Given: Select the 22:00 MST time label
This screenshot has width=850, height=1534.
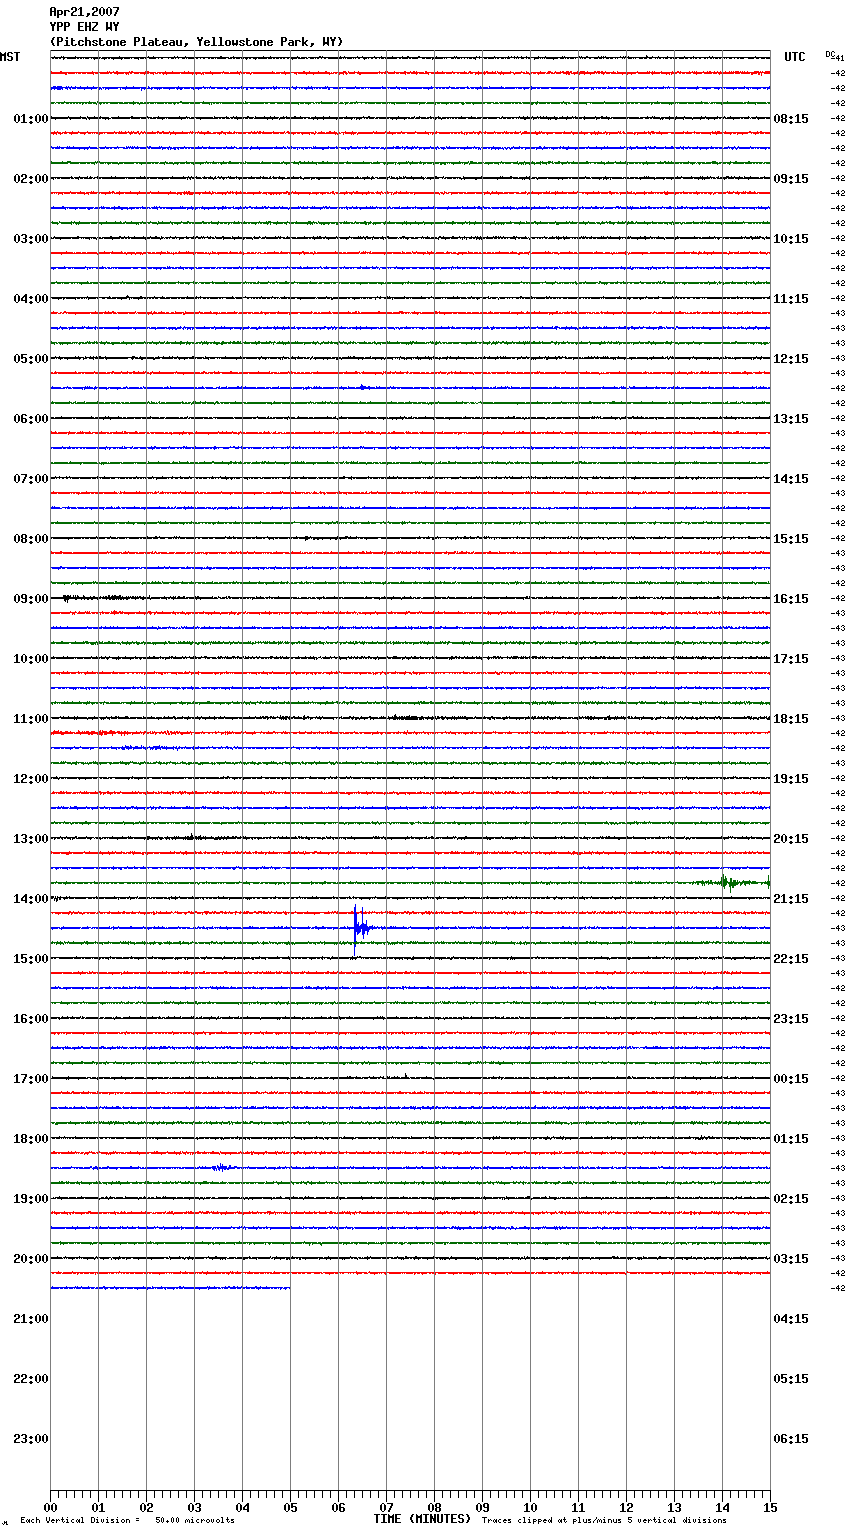Looking at the screenshot, I should click(31, 1379).
